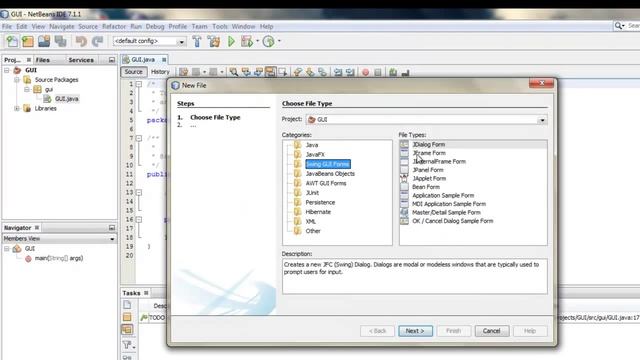Click the search field magnifier
This screenshot has height=360, width=640.
619,26
